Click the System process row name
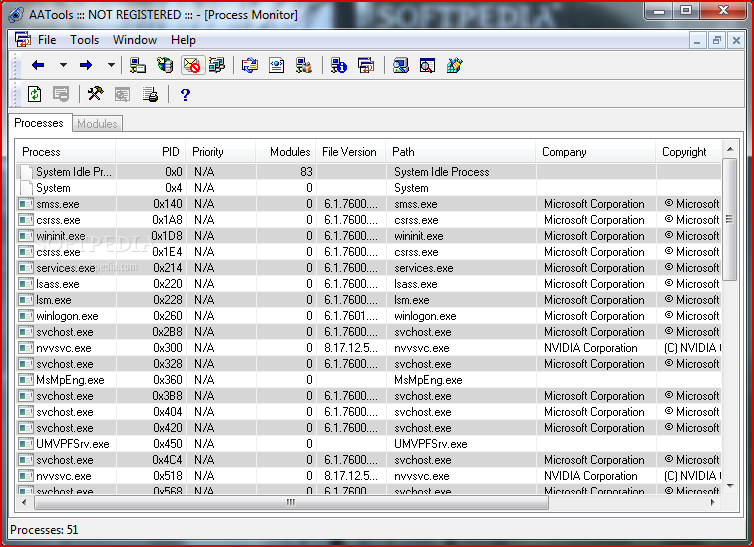Viewport: 754px width, 547px height. (x=53, y=188)
